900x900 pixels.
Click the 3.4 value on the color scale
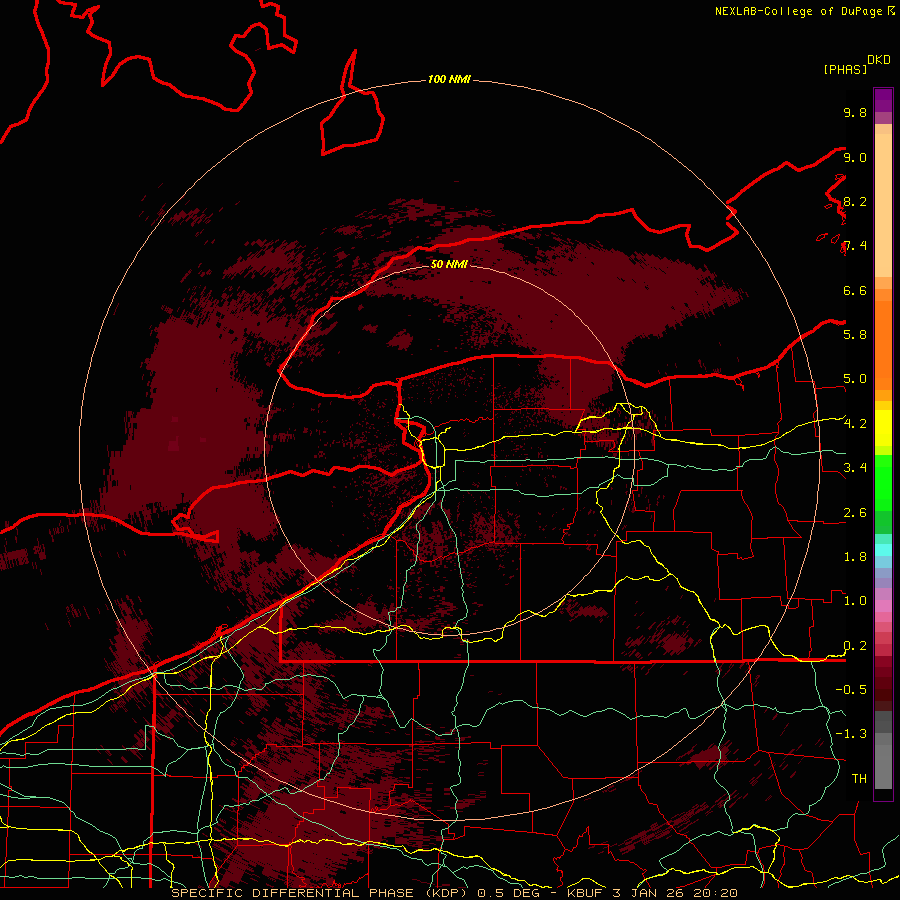855,468
